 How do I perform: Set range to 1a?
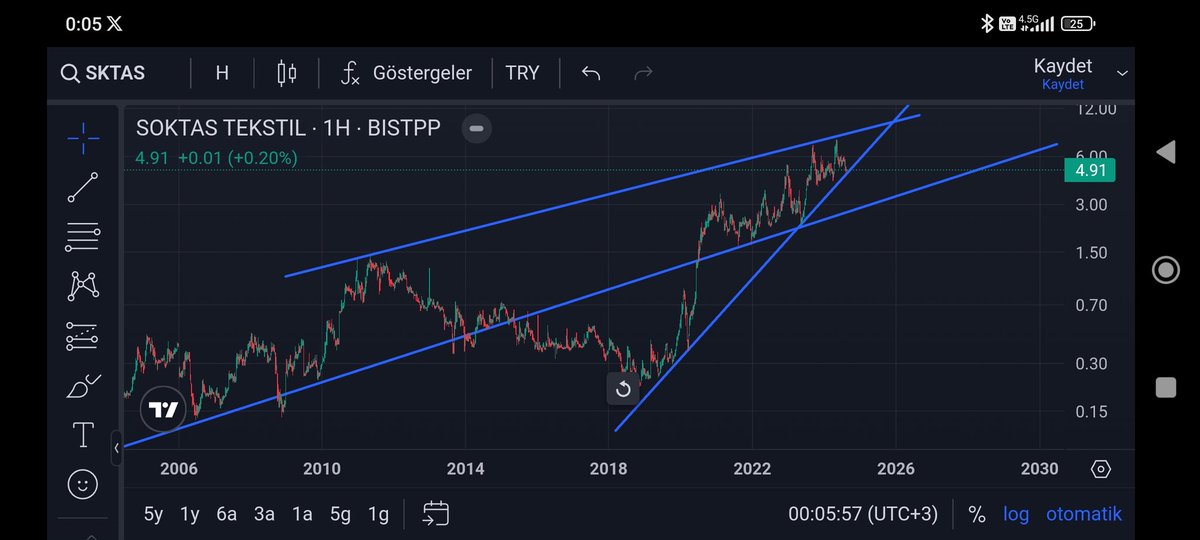tap(302, 514)
